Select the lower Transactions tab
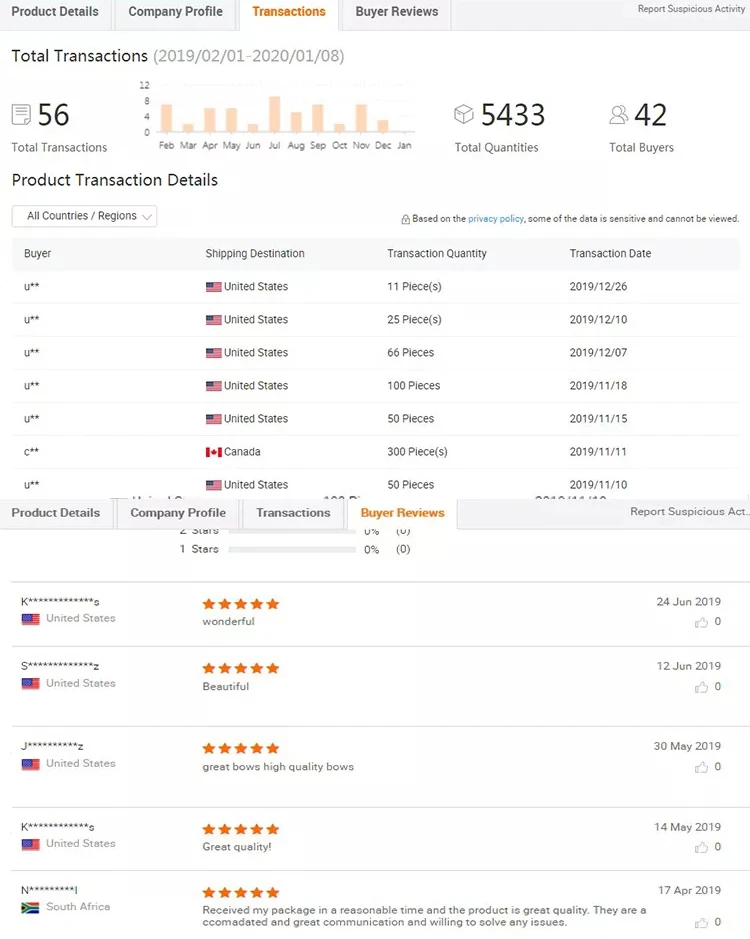The width and height of the screenshot is (750, 939). (293, 513)
